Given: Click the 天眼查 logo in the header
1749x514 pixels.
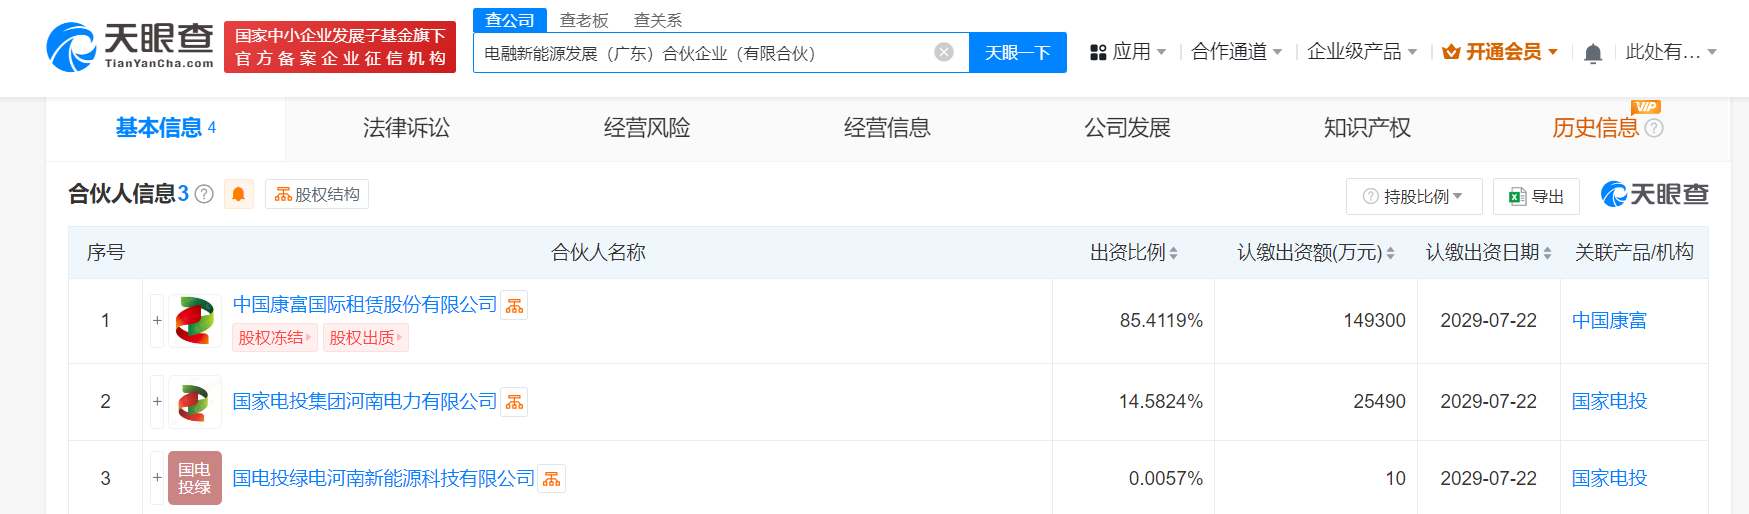Looking at the screenshot, I should pyautogui.click(x=130, y=47).
